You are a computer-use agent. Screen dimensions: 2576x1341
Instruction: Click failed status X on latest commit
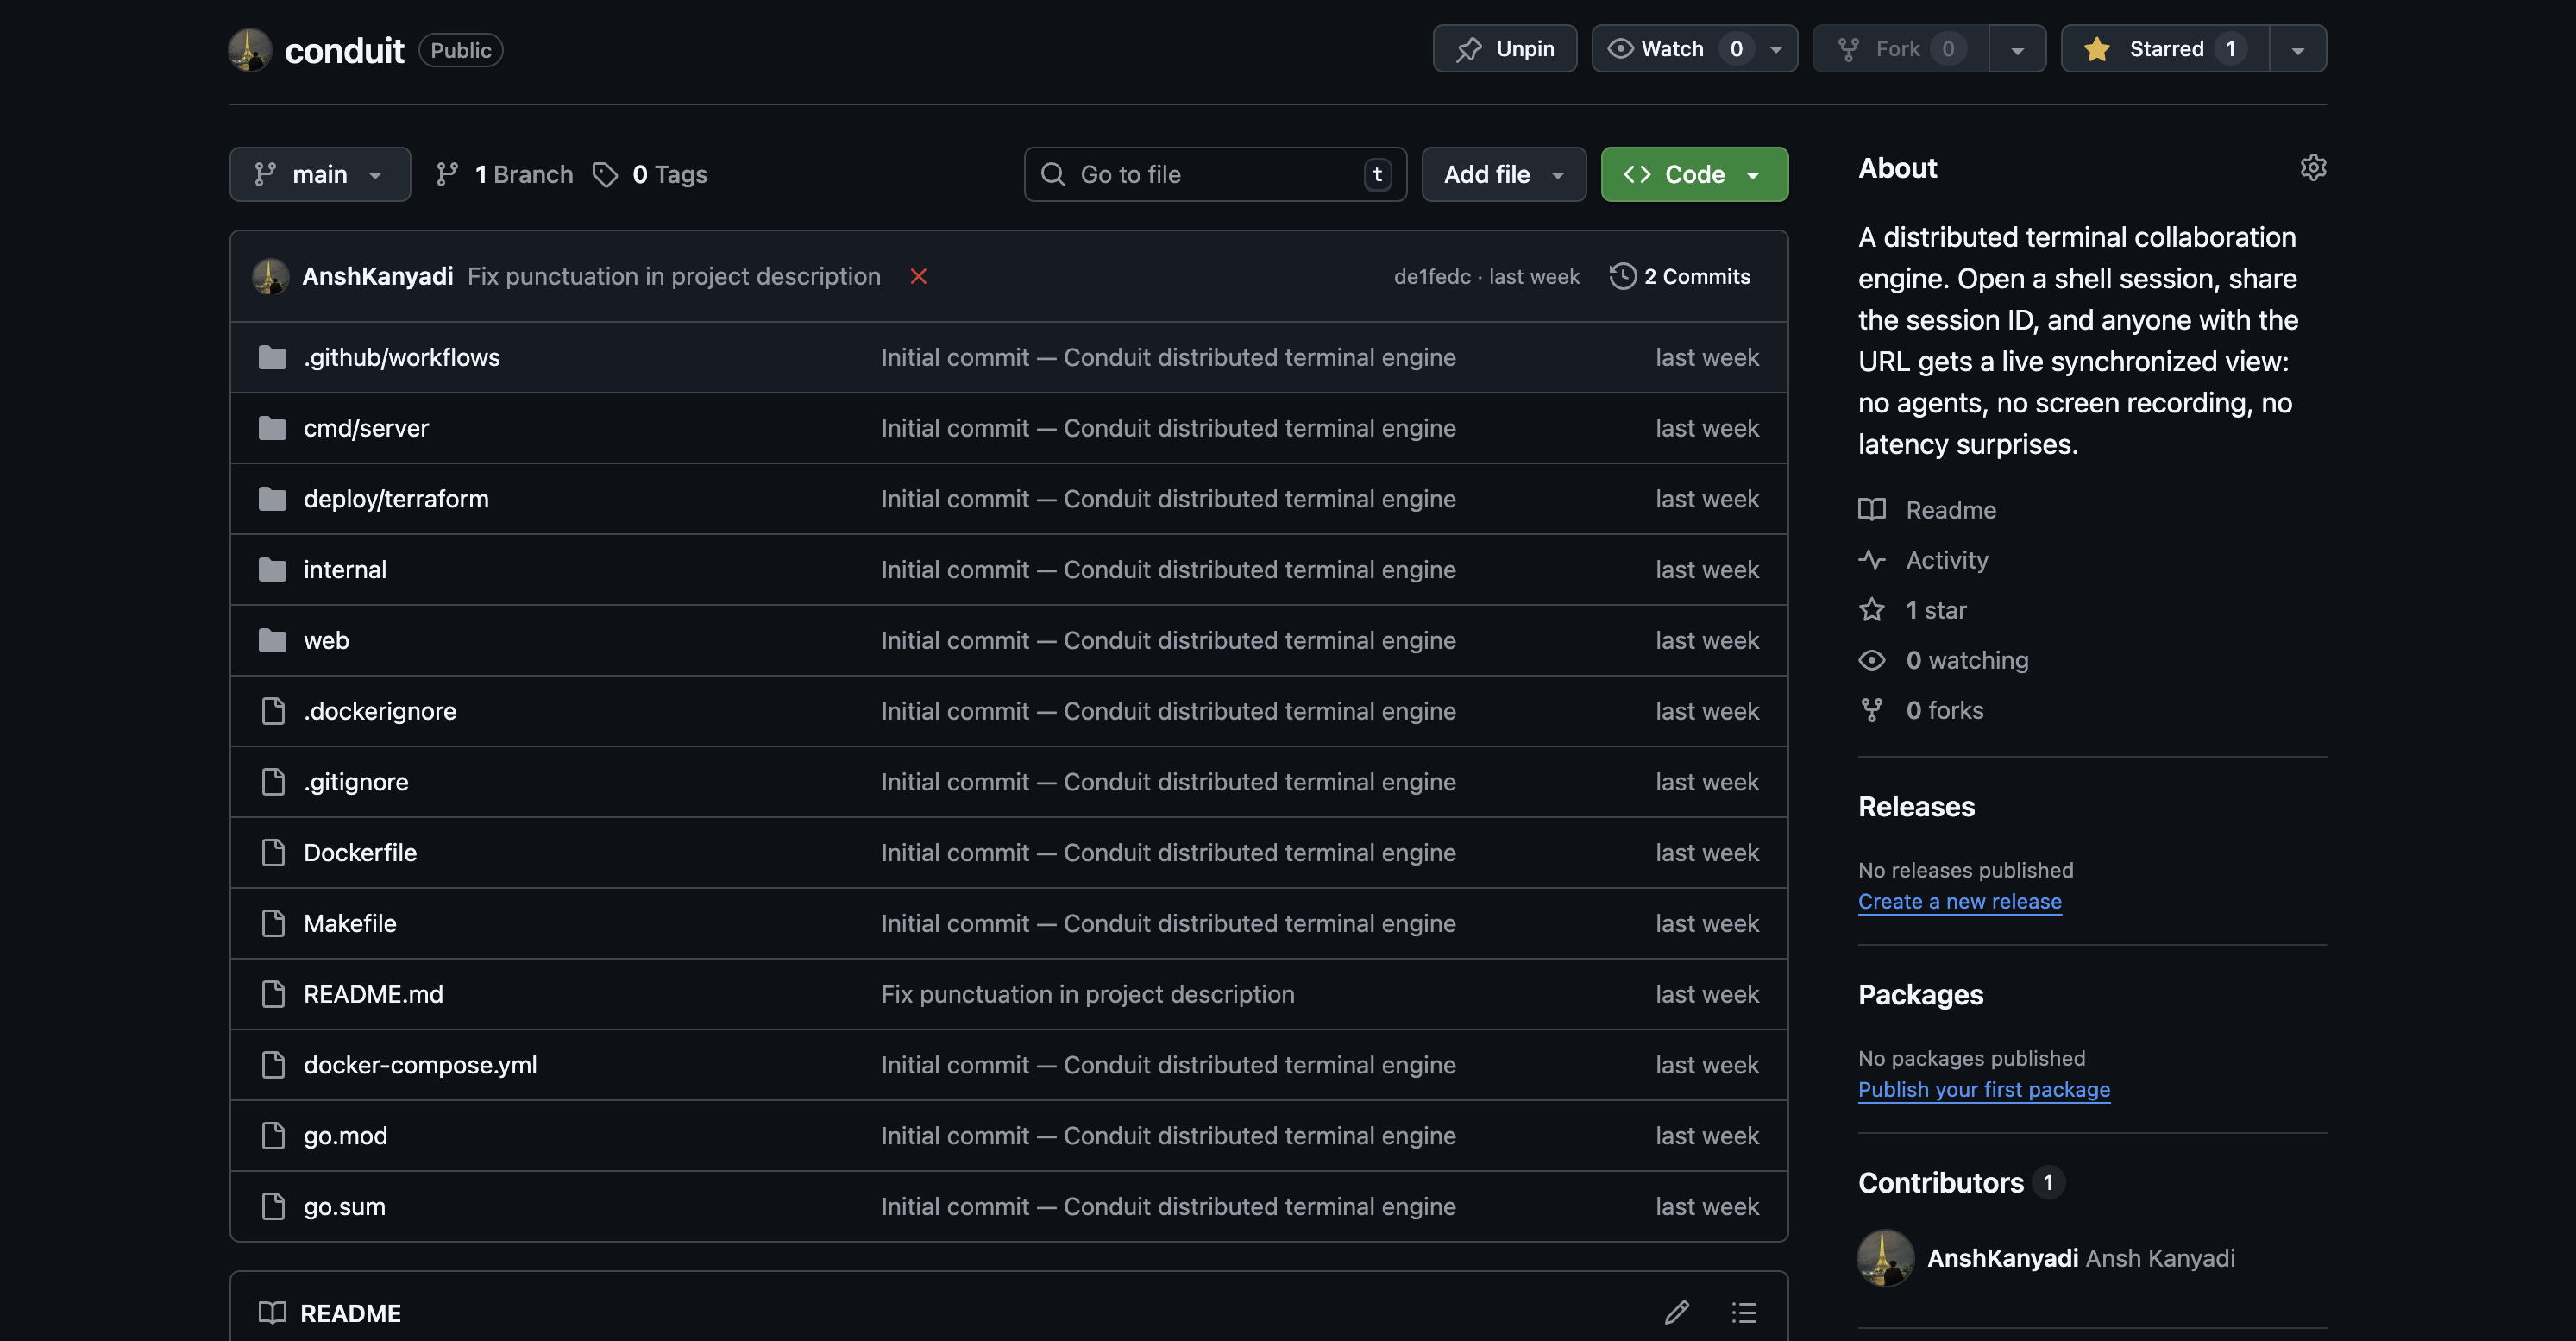918,276
